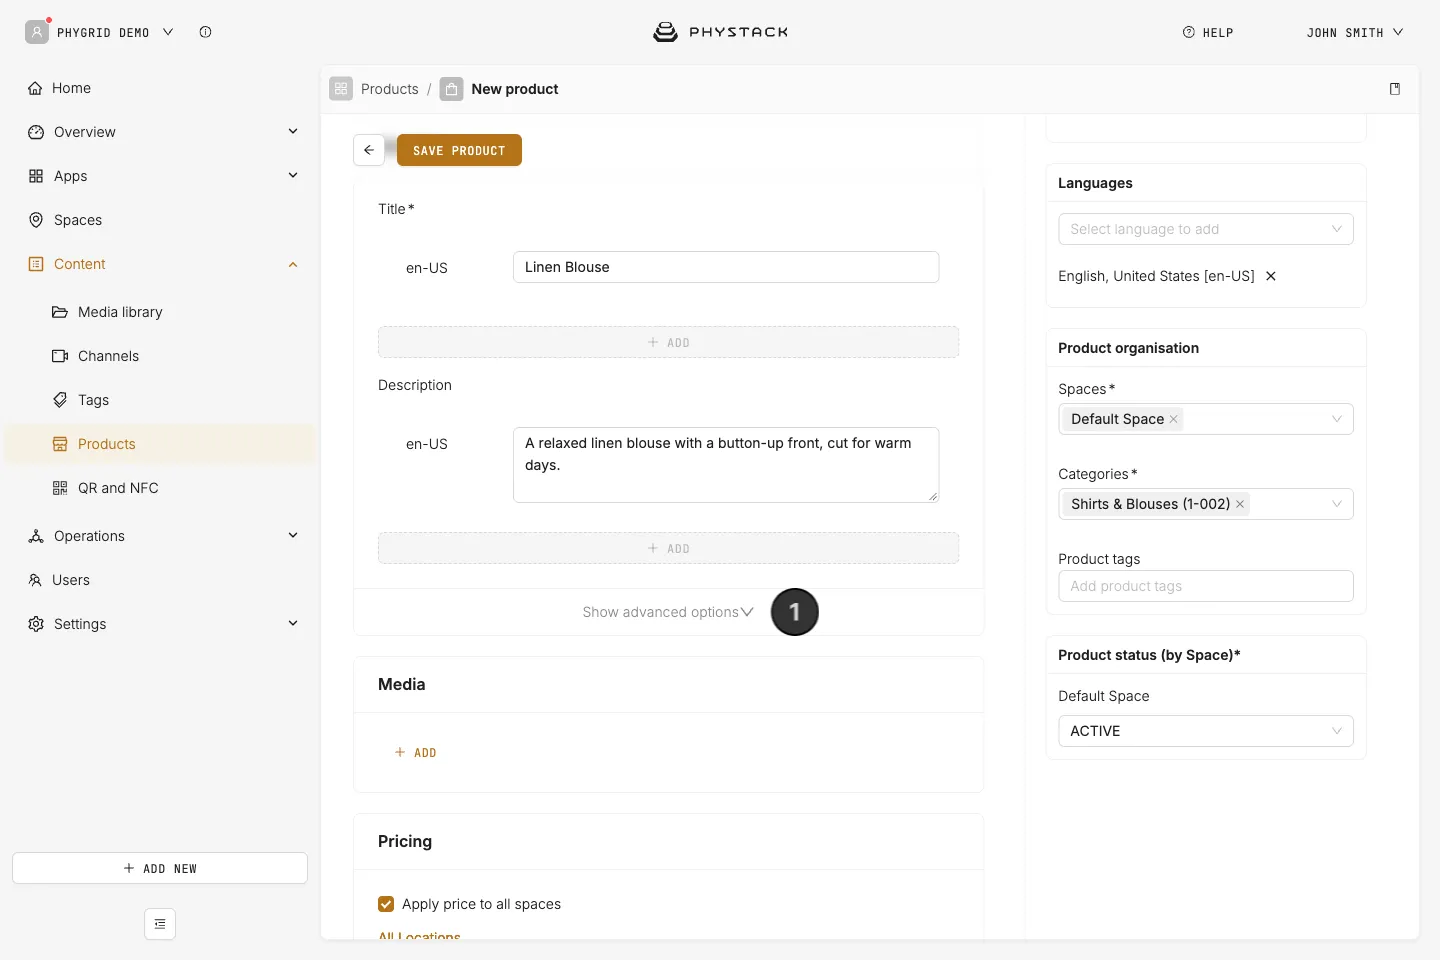Screen dimensions: 1440x960
Task: Click Add under Media section
Action: point(415,752)
